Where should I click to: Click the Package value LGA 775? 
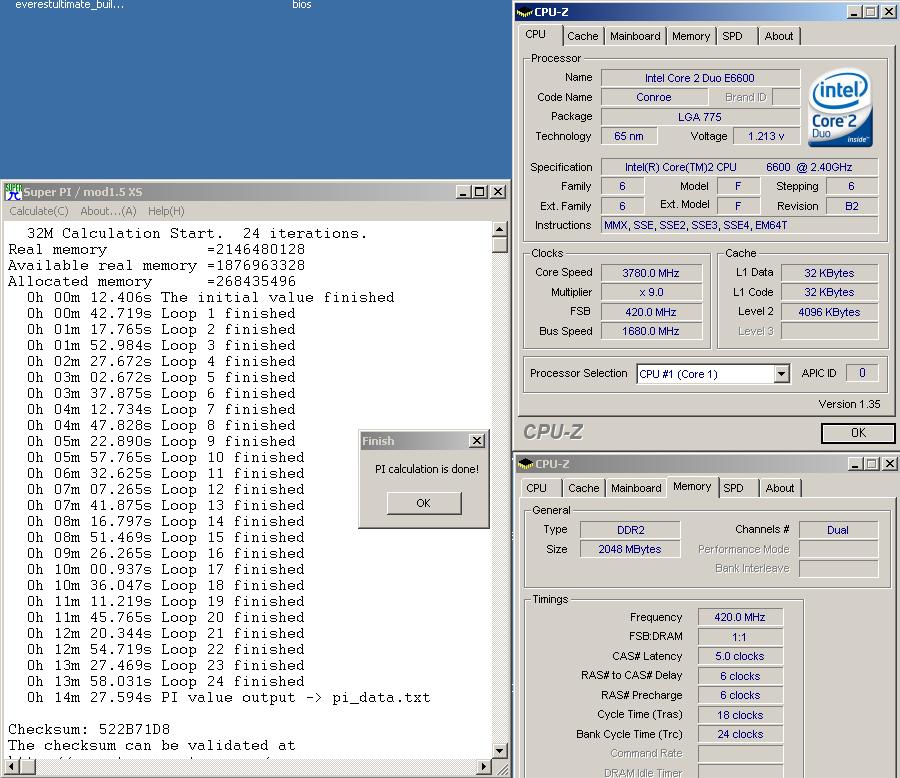tap(700, 117)
